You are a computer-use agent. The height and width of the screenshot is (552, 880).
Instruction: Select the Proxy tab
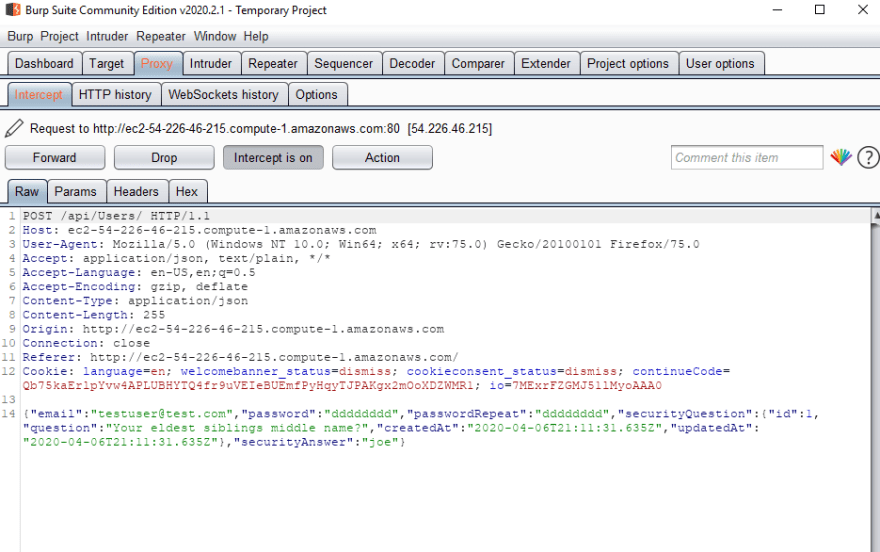(157, 63)
